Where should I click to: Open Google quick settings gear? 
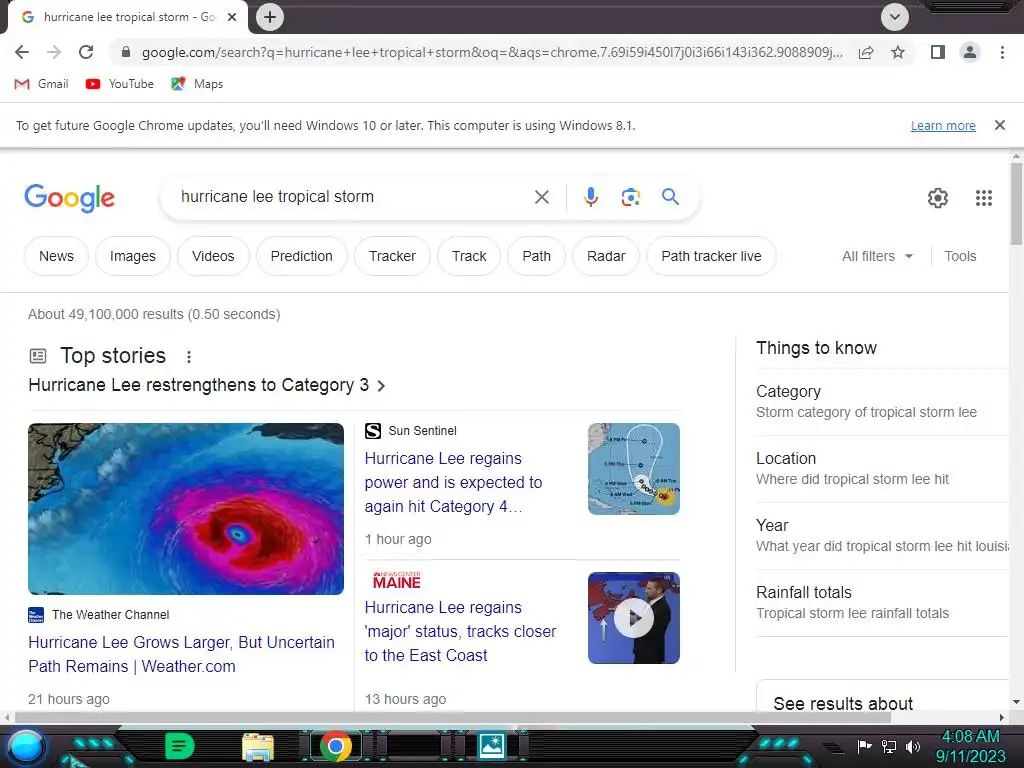click(938, 198)
